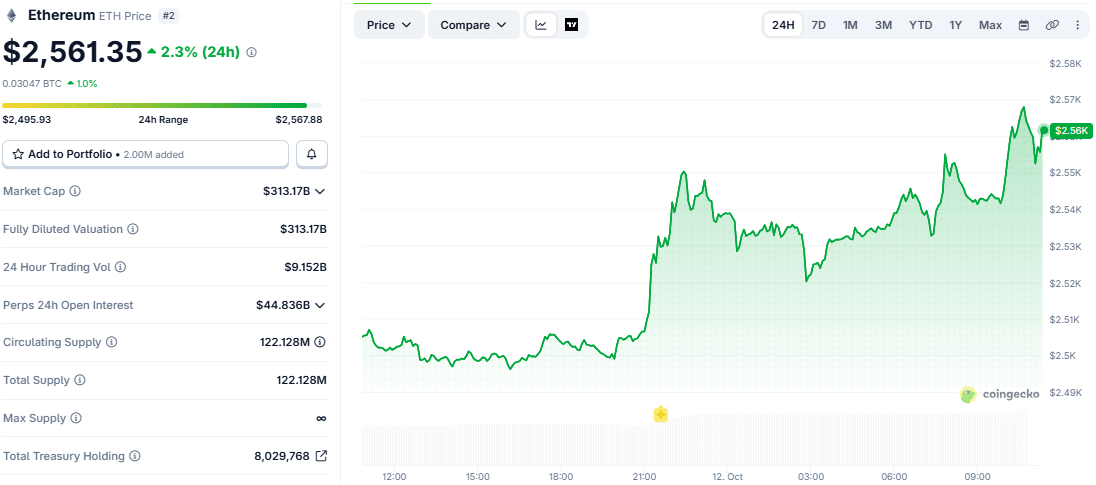Viewport: 1096px width, 485px height.
Task: Click the infinity Max Supply value
Action: coord(321,418)
